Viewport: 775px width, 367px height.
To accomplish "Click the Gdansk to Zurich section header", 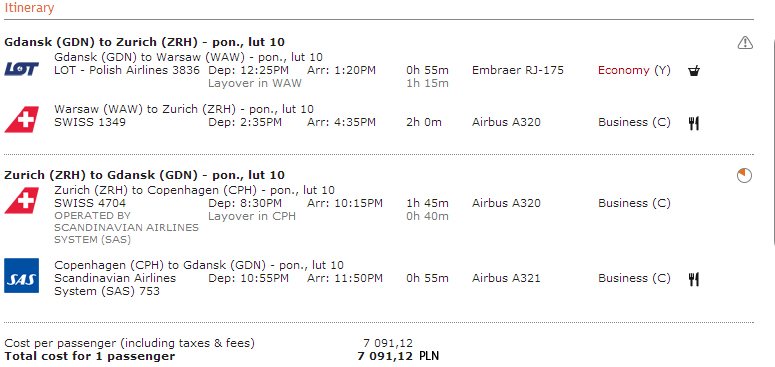I will [144, 42].
